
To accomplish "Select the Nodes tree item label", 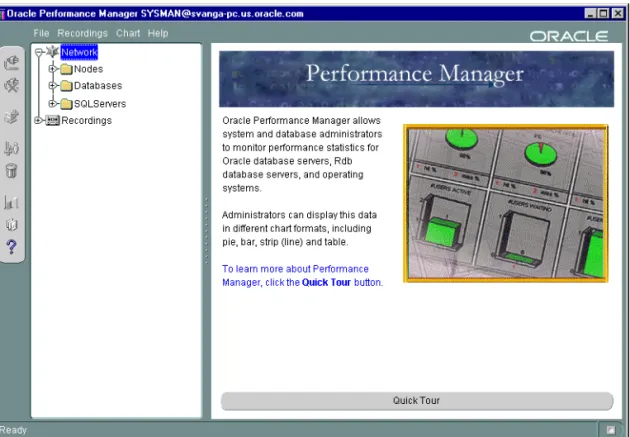I will click(88, 69).
